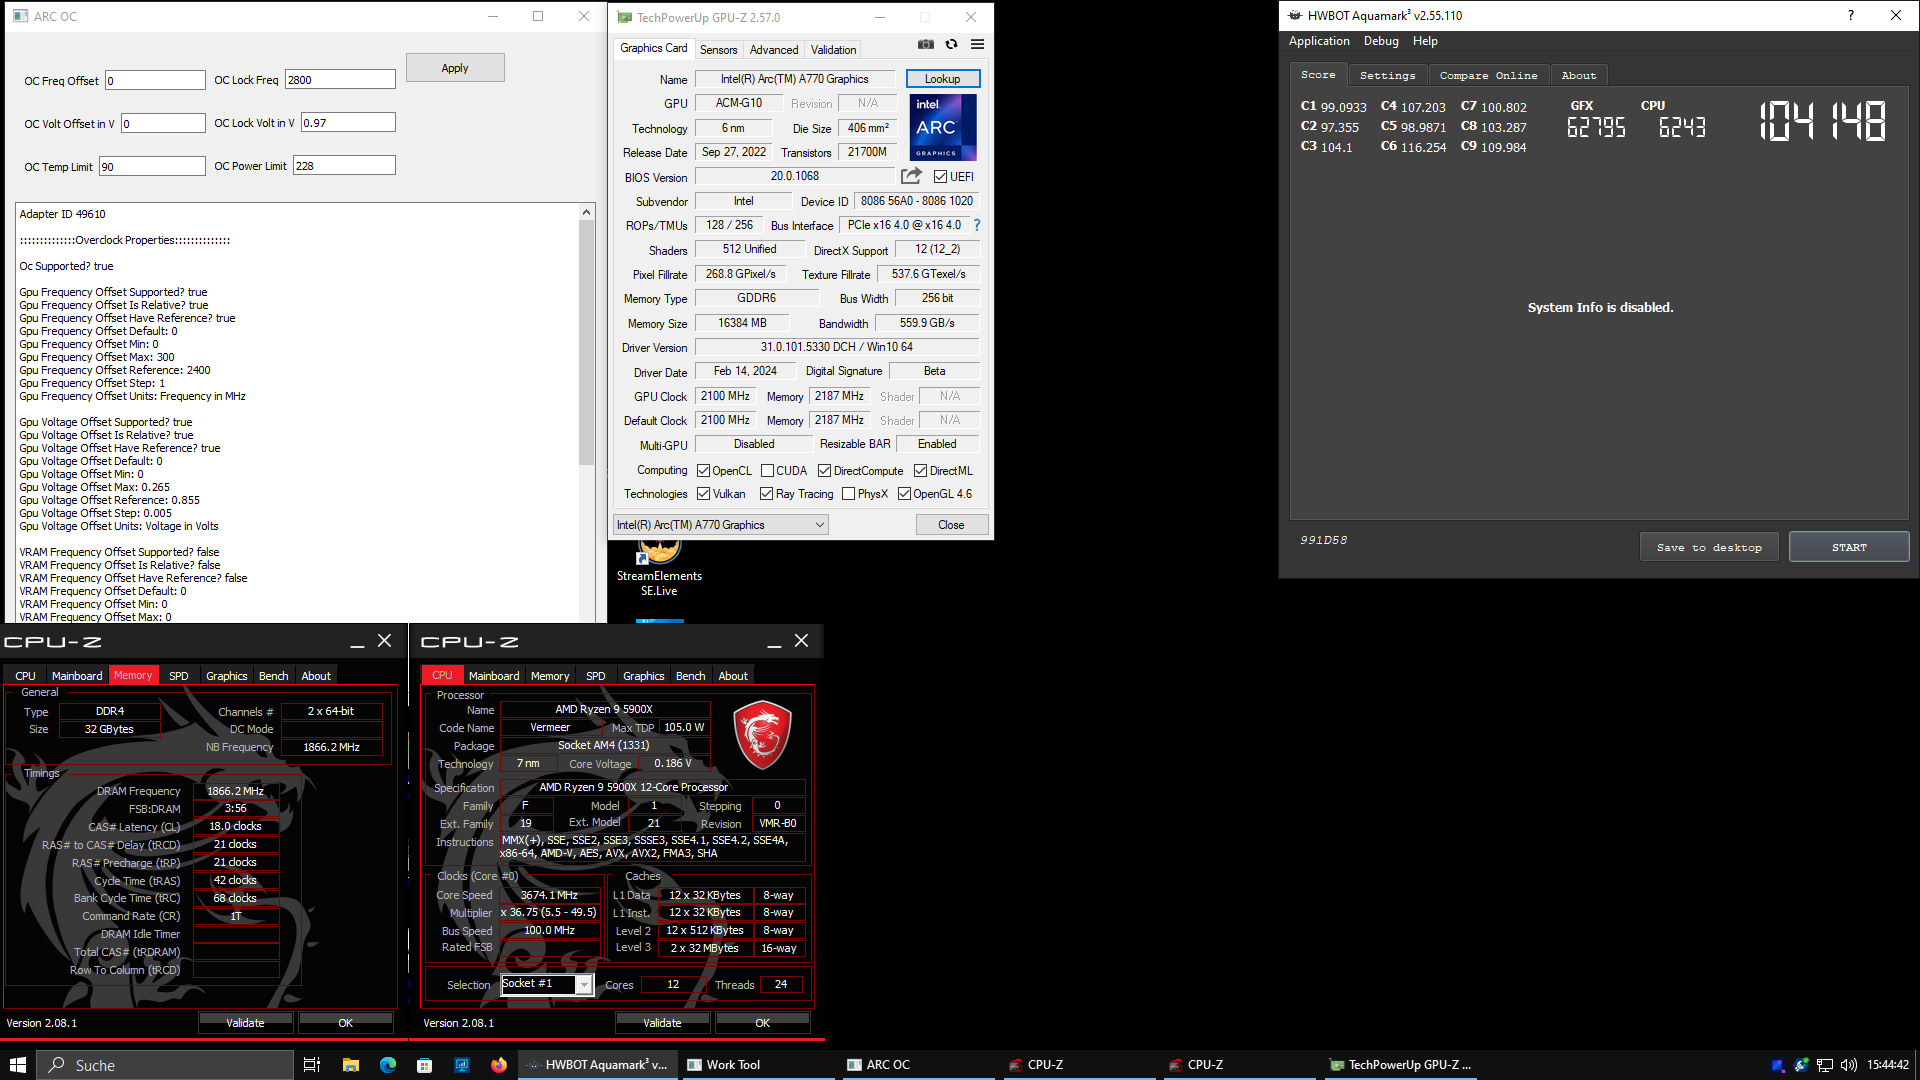Click the ARC OC log scroll-up arrow

[x=587, y=212]
